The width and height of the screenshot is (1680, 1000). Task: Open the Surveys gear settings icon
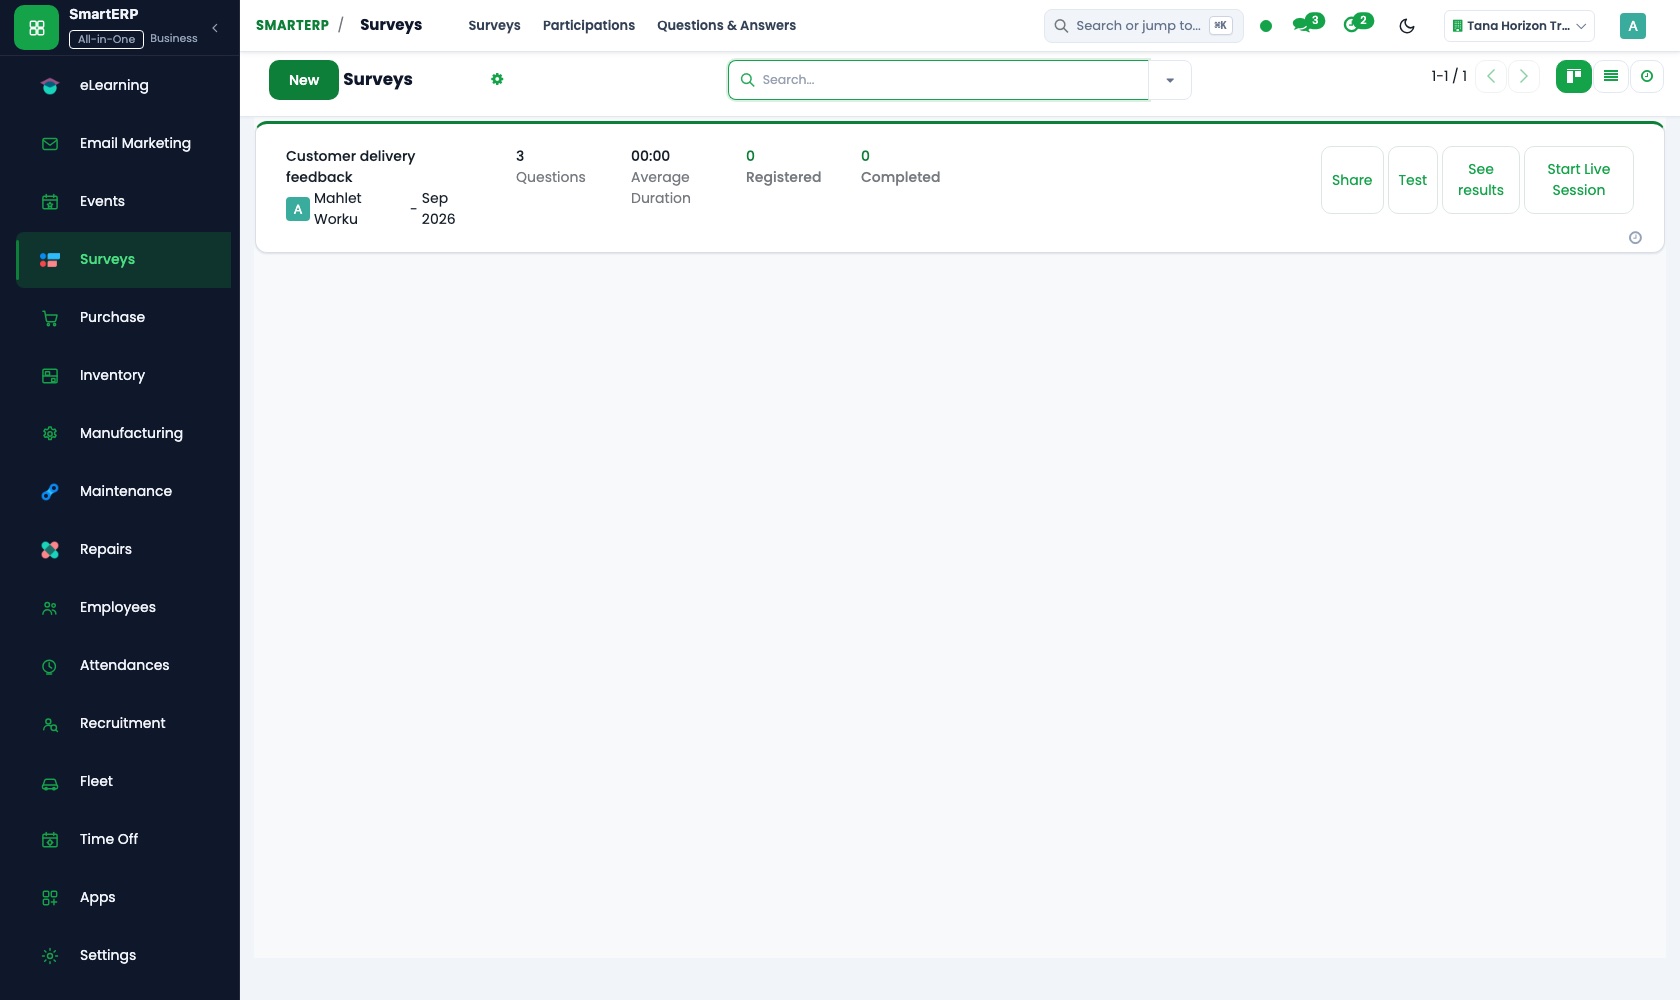tap(497, 79)
